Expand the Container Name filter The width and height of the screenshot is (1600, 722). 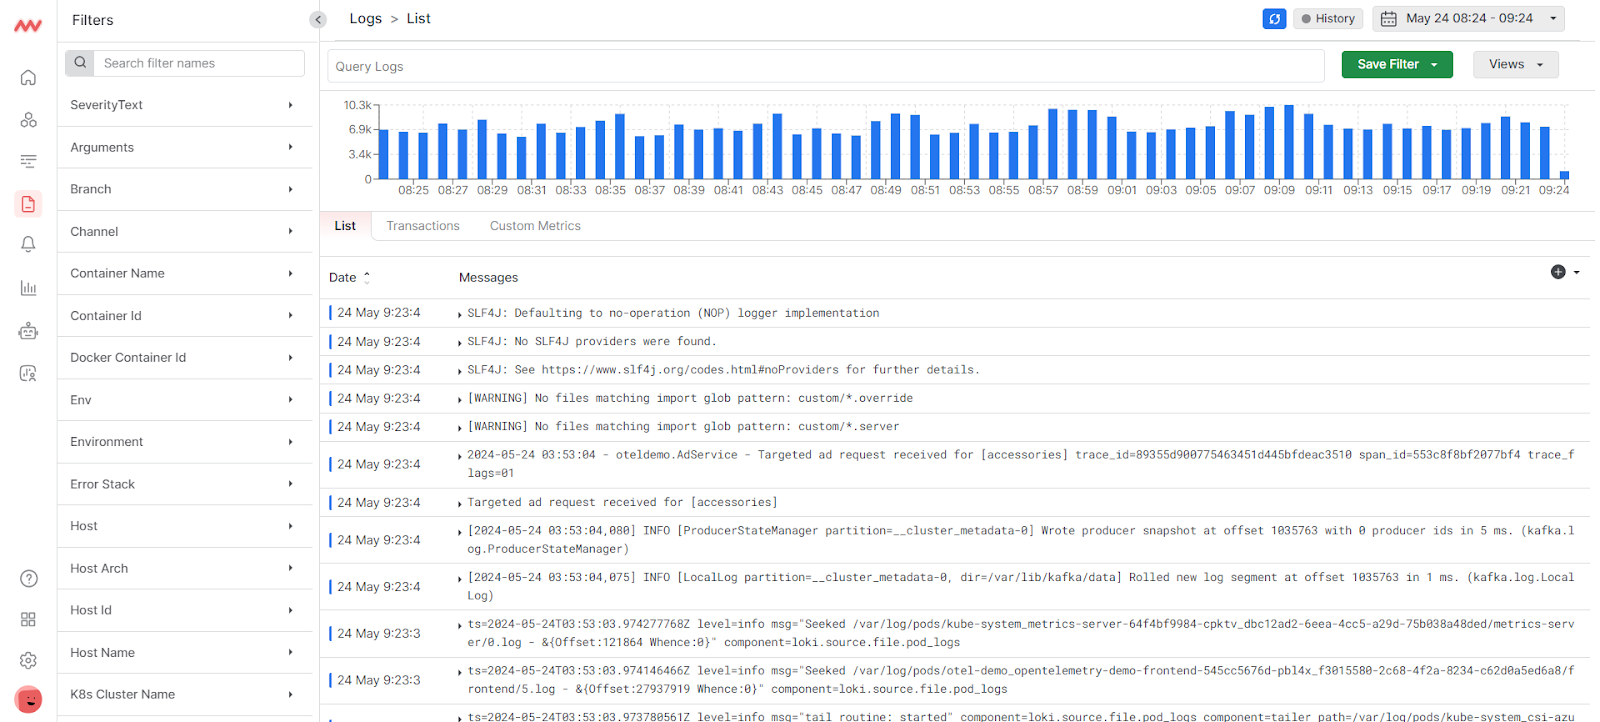coord(184,273)
